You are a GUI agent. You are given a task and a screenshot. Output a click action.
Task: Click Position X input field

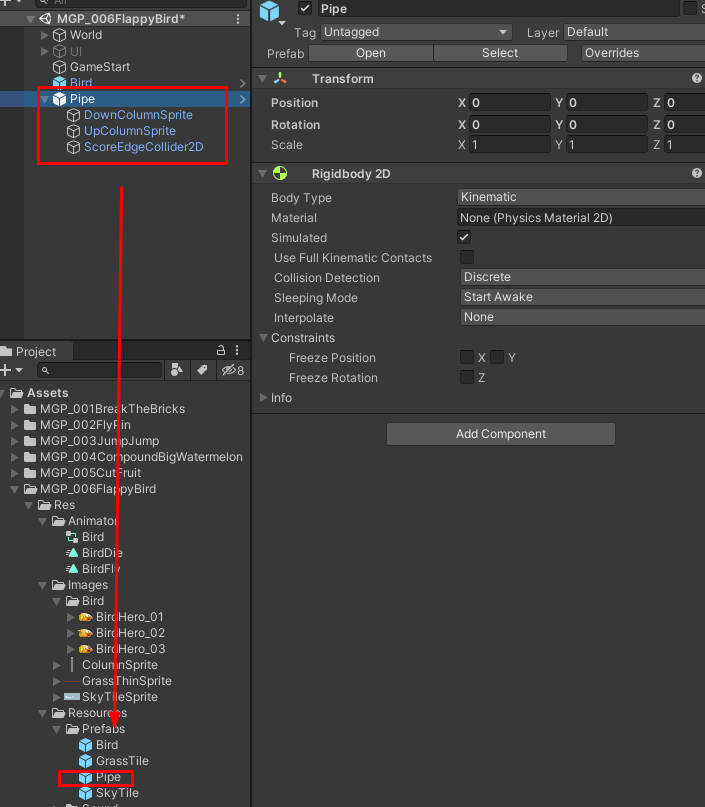[x=509, y=102]
